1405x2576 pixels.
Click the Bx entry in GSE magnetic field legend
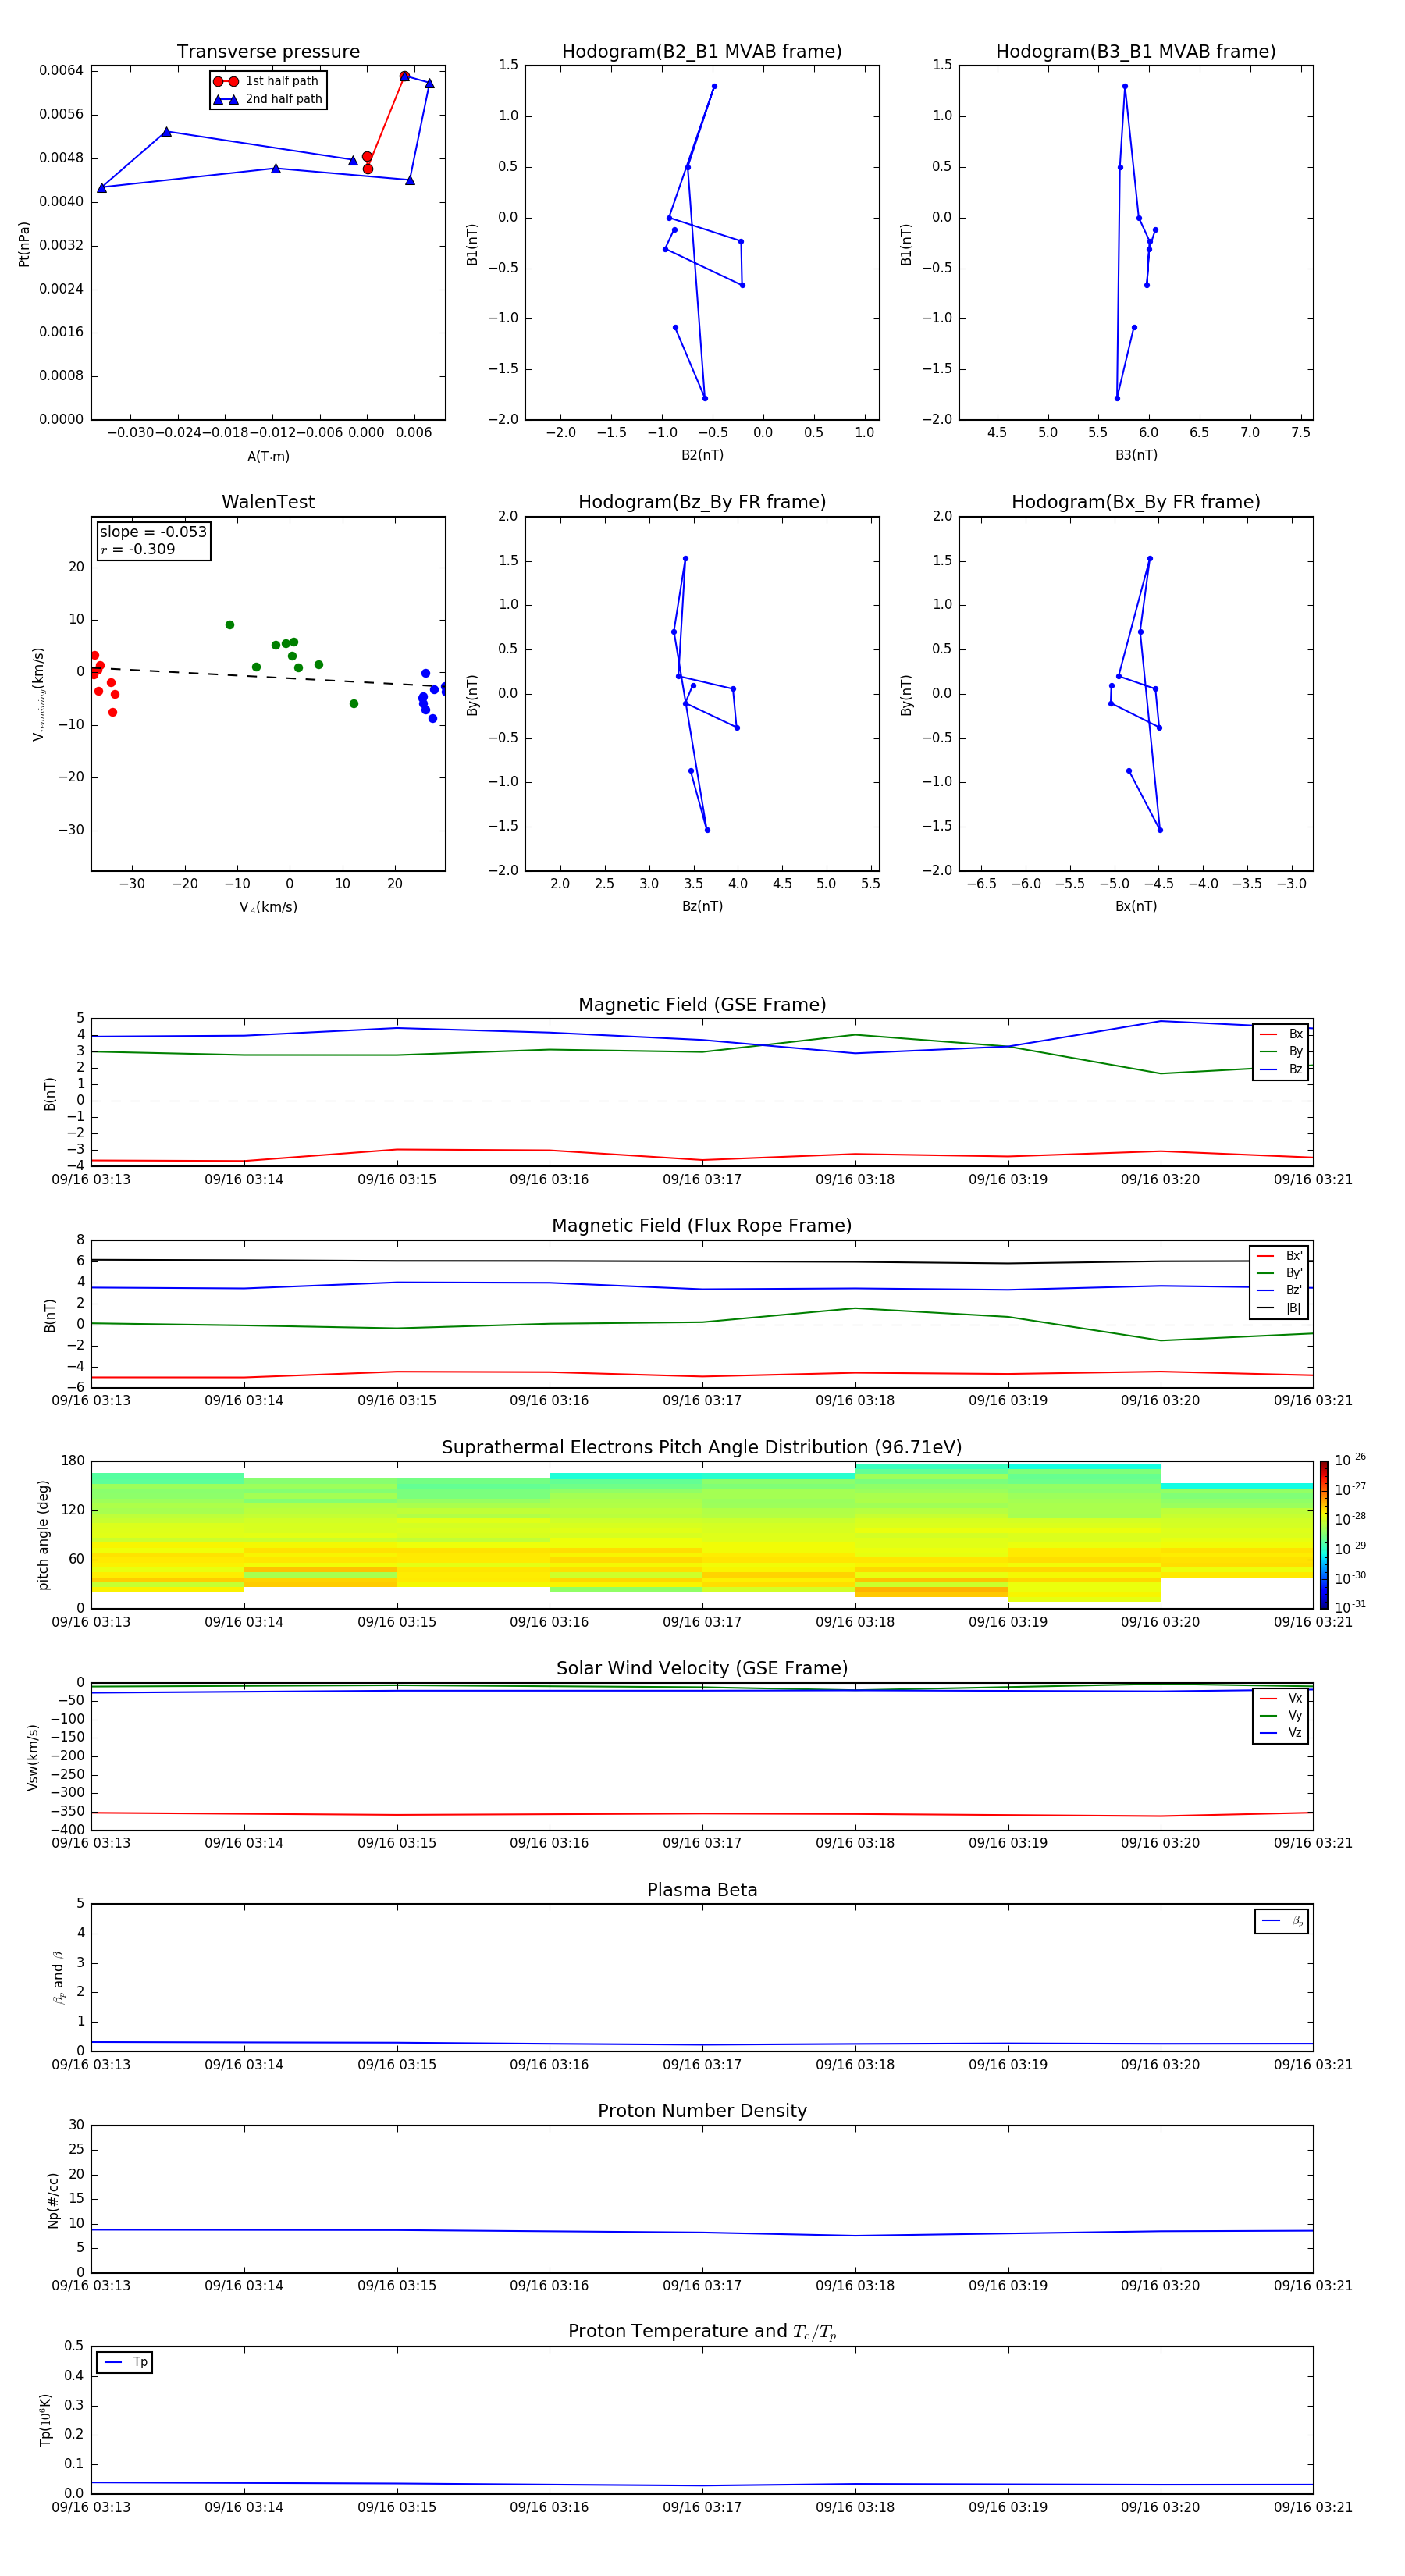[x=1281, y=1034]
